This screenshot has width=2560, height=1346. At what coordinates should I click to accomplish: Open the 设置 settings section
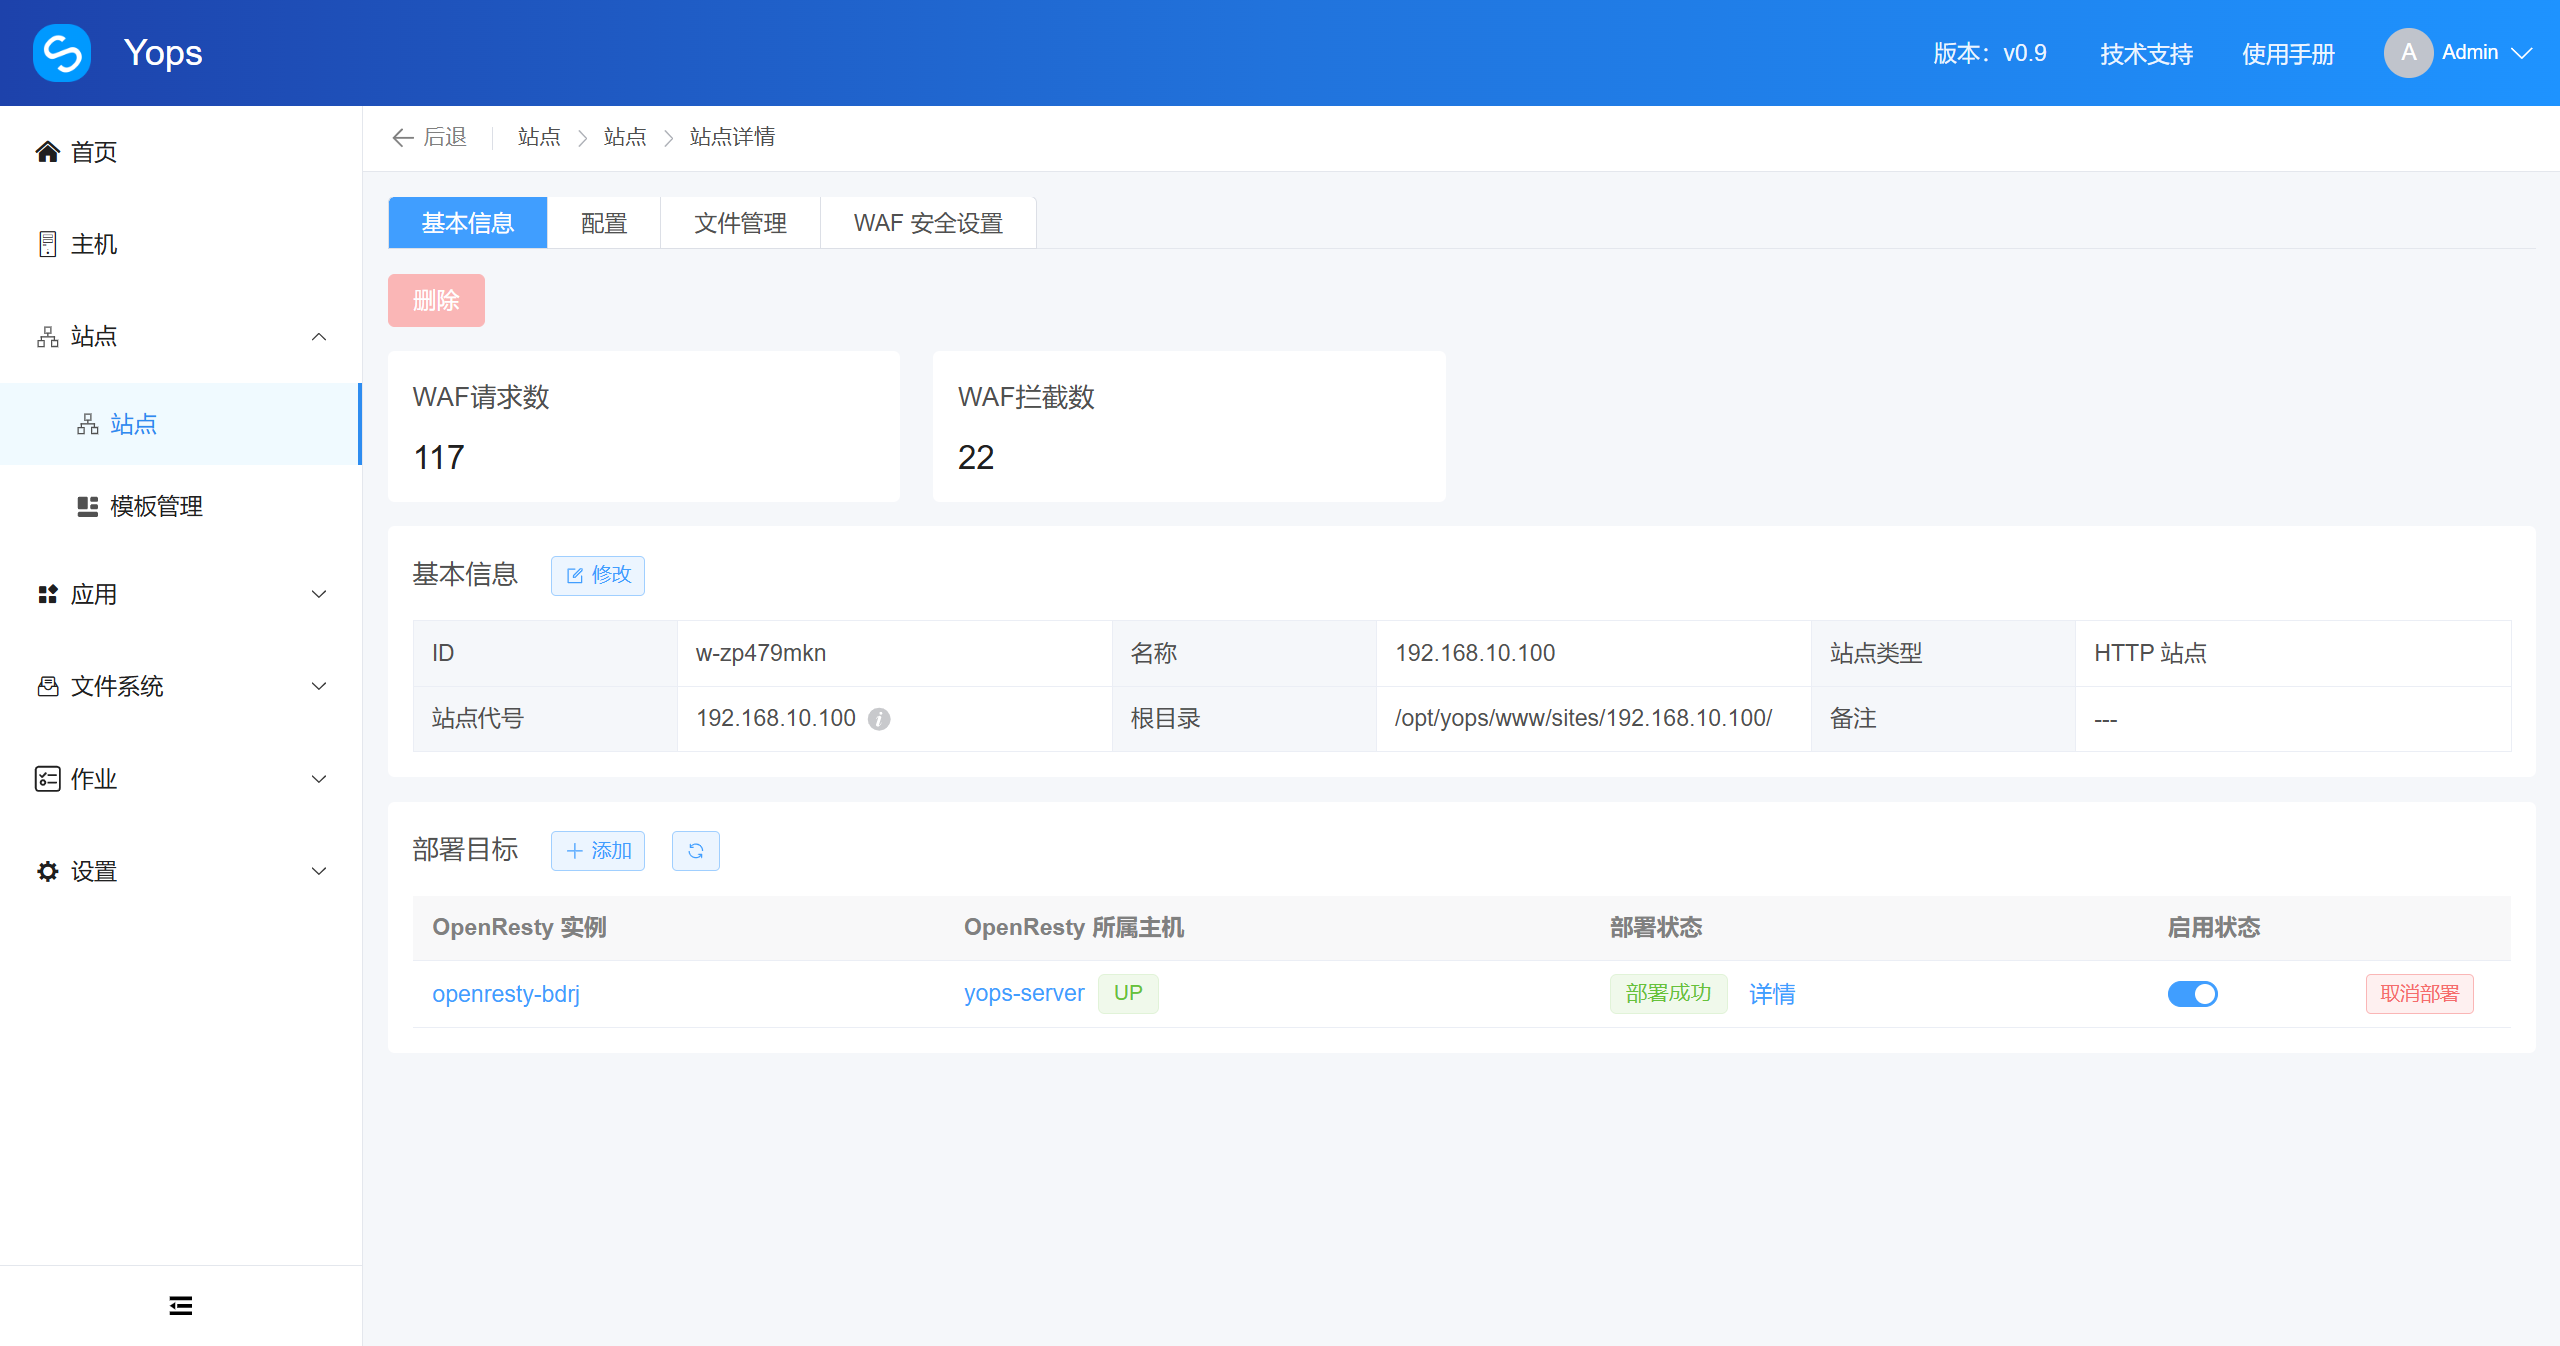[95, 871]
